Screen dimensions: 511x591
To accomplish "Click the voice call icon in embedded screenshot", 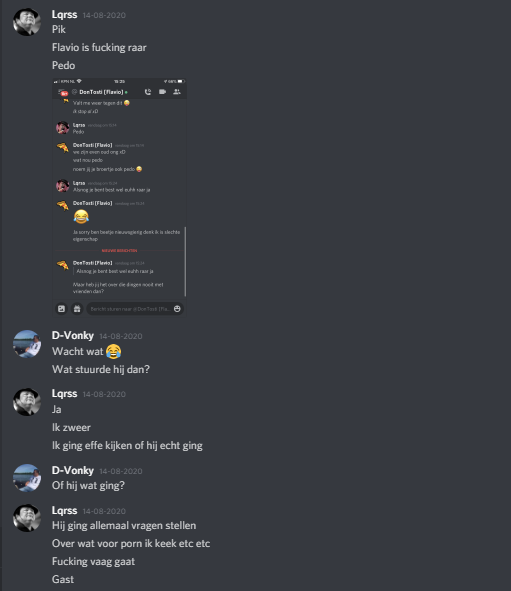I will [x=148, y=92].
